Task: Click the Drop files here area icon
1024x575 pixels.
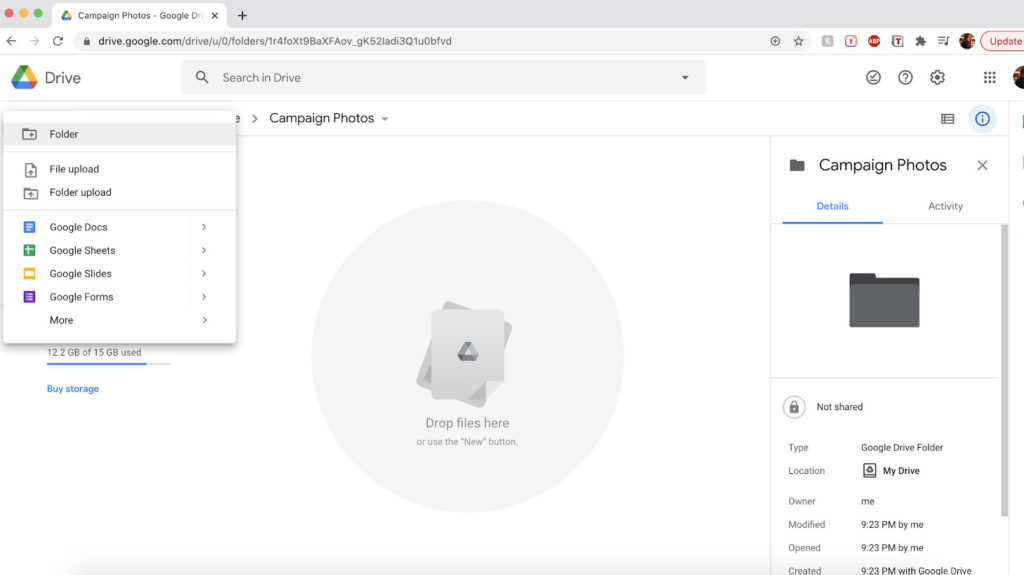Action: (465, 353)
